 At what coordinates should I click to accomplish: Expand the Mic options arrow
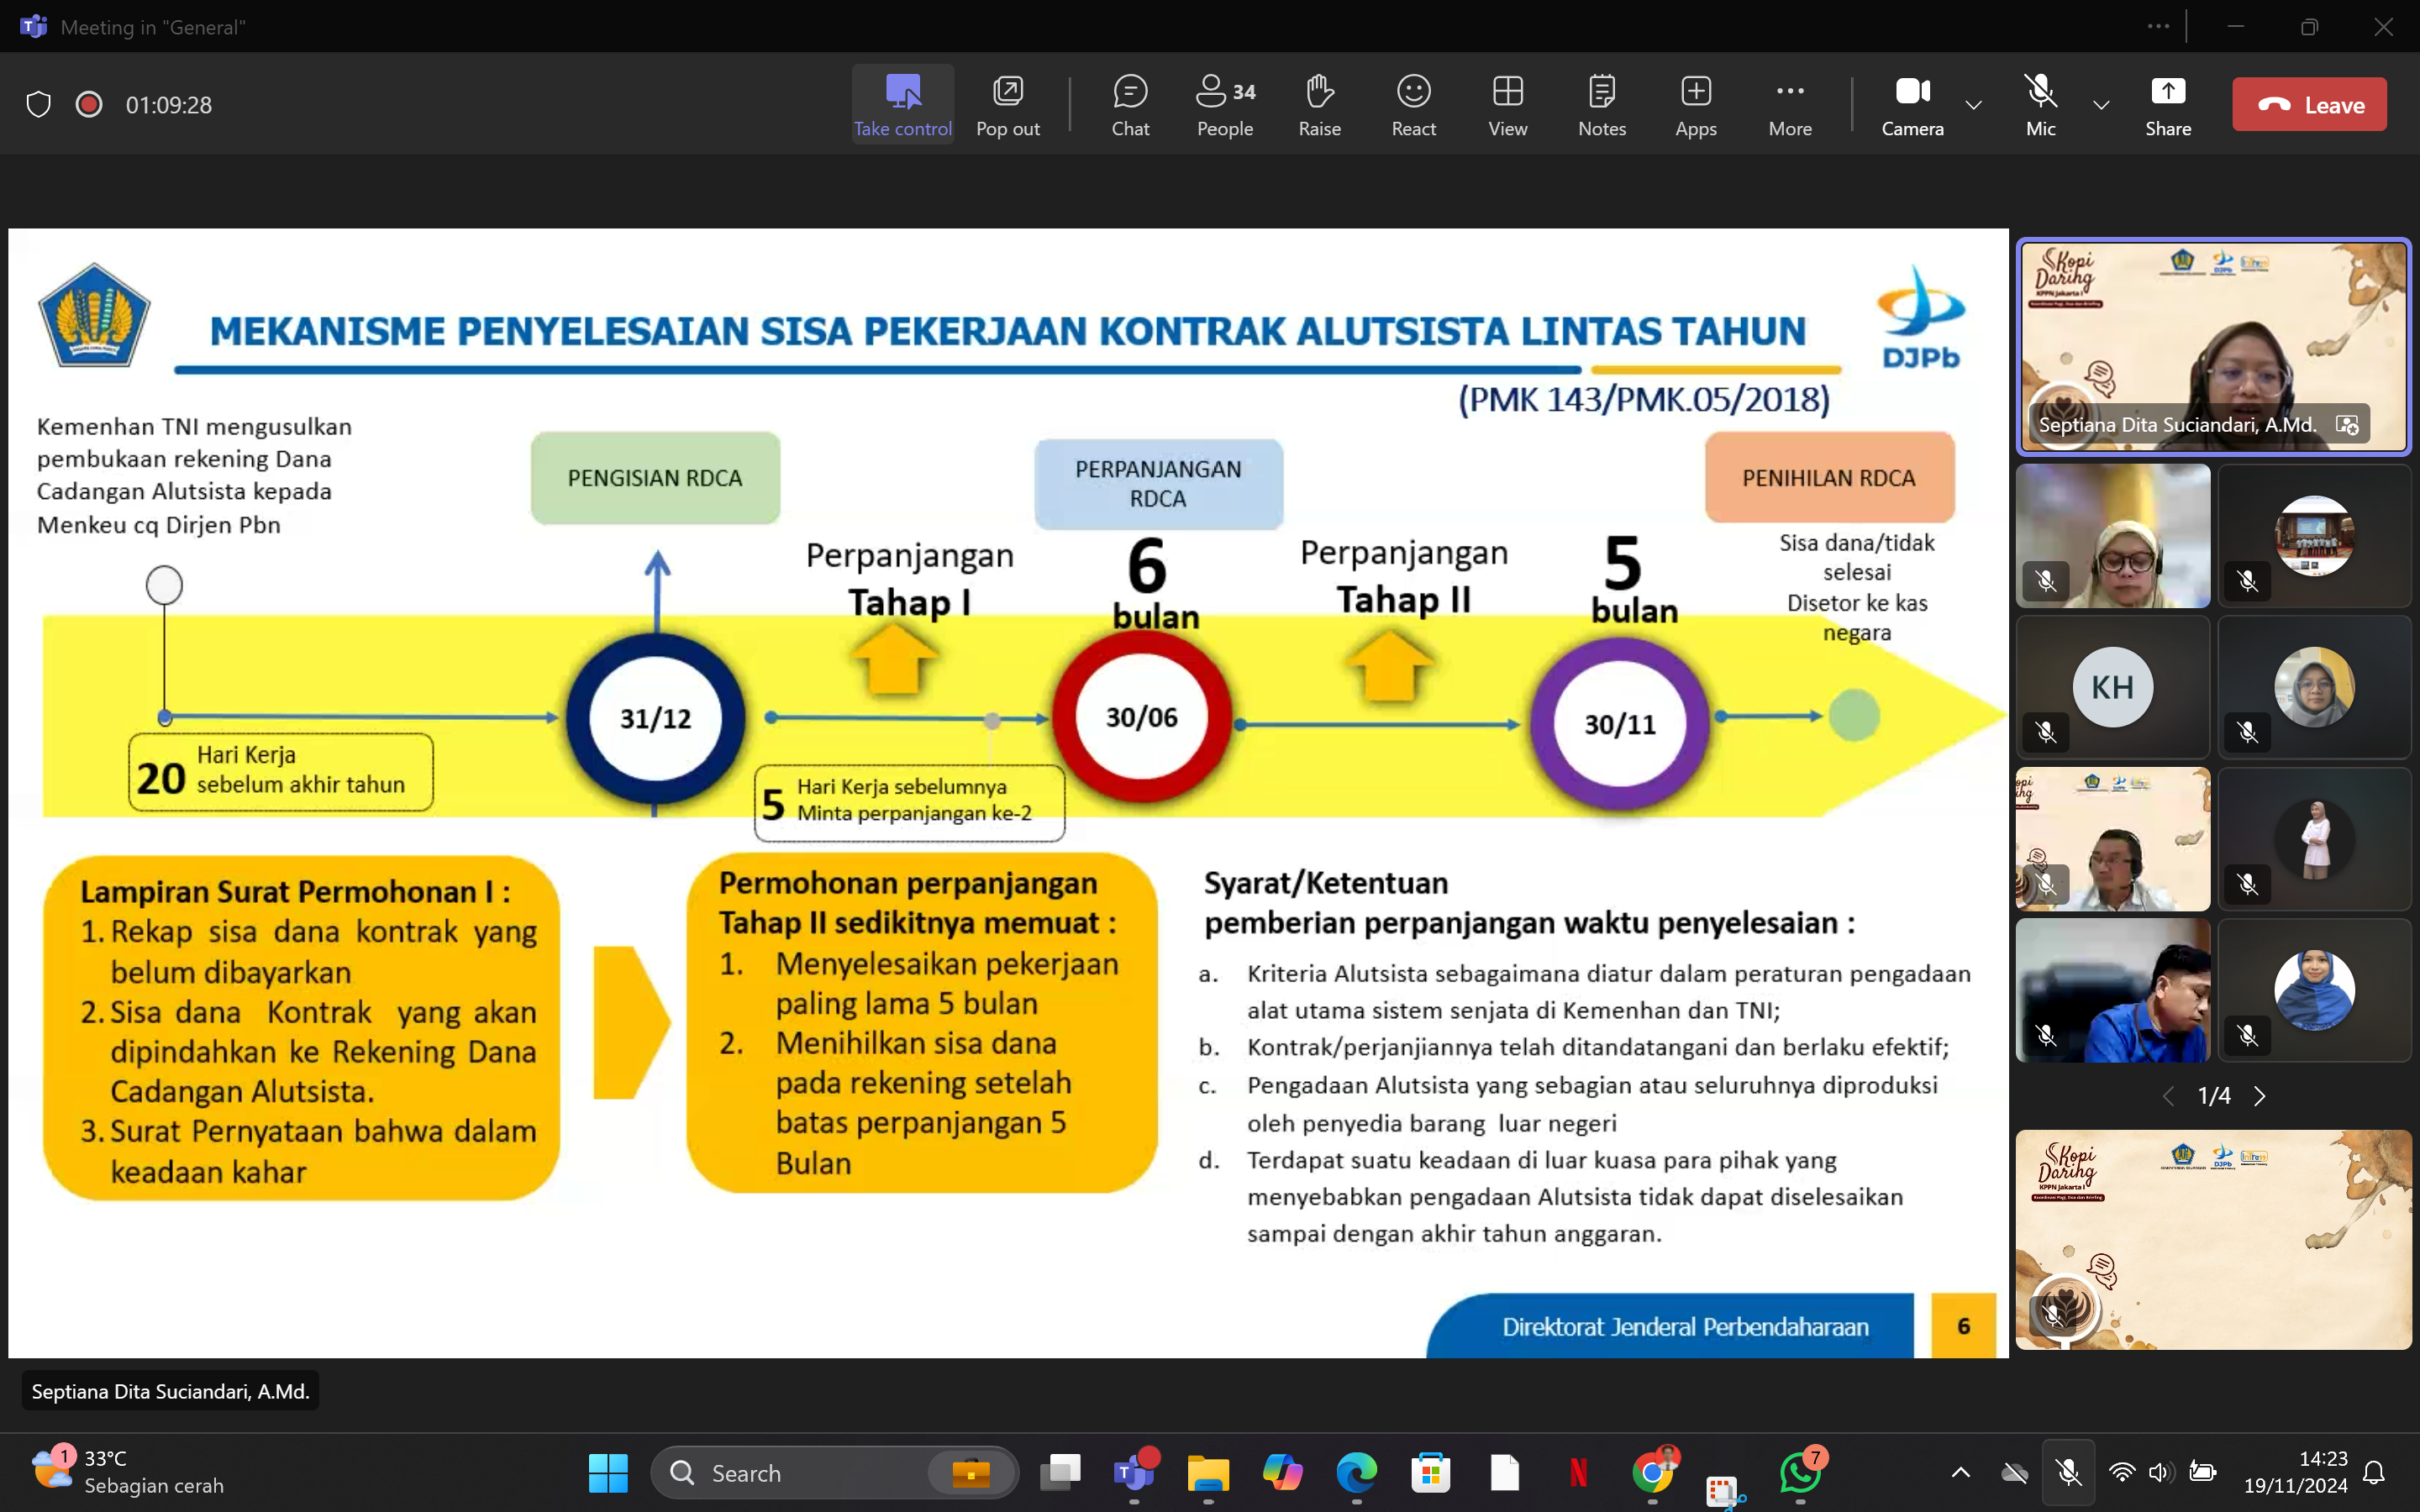coord(2101,104)
